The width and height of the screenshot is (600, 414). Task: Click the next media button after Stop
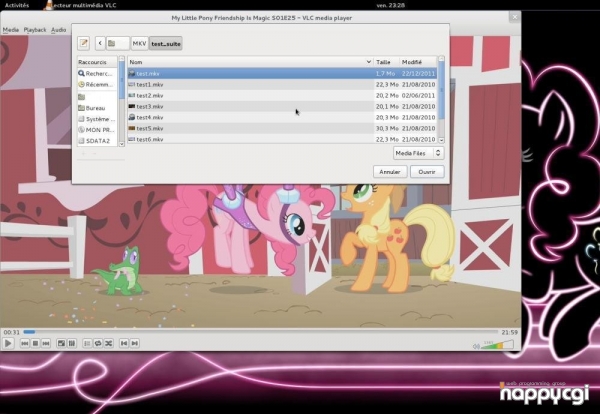click(x=46, y=344)
